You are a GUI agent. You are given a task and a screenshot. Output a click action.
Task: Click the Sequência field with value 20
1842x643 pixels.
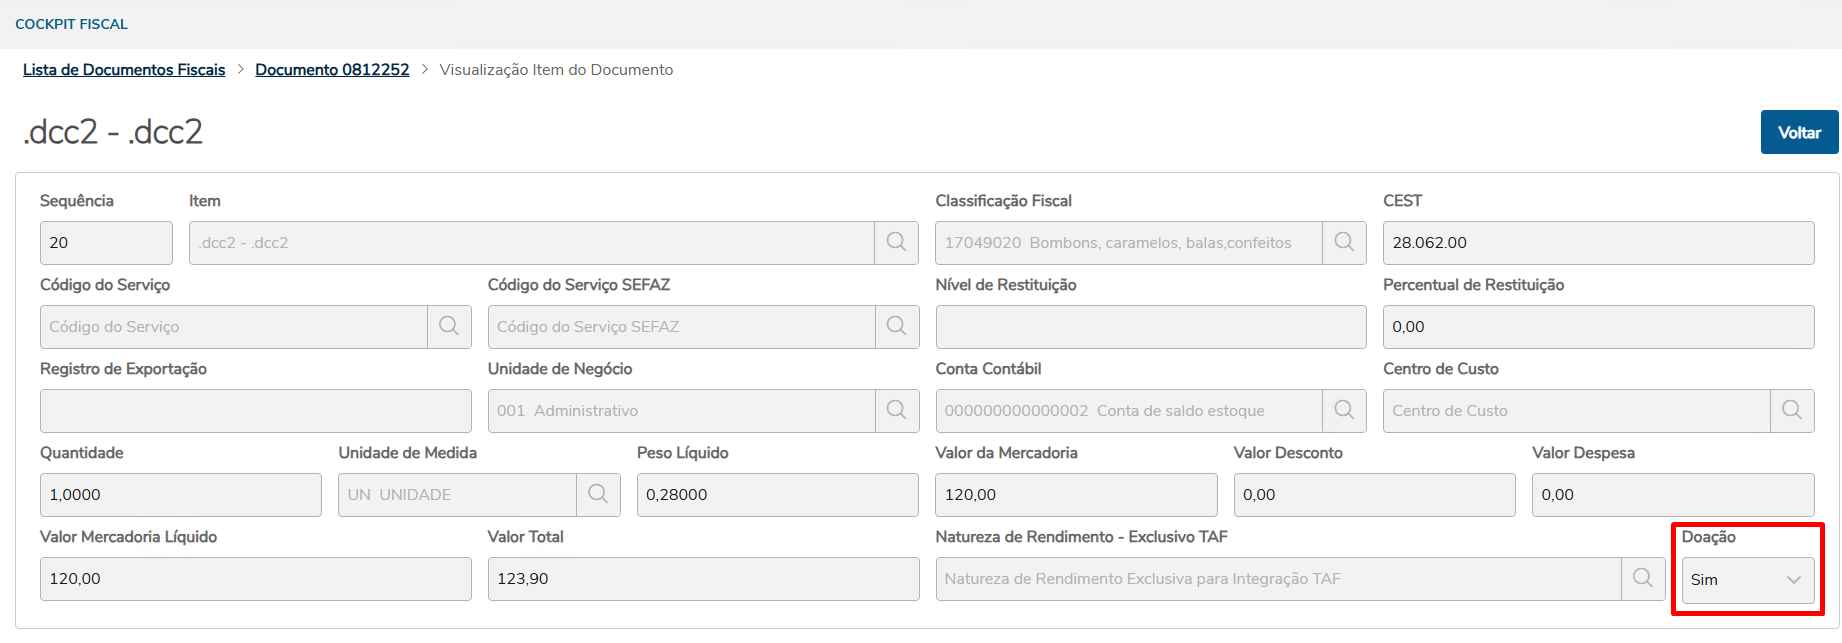pos(106,243)
